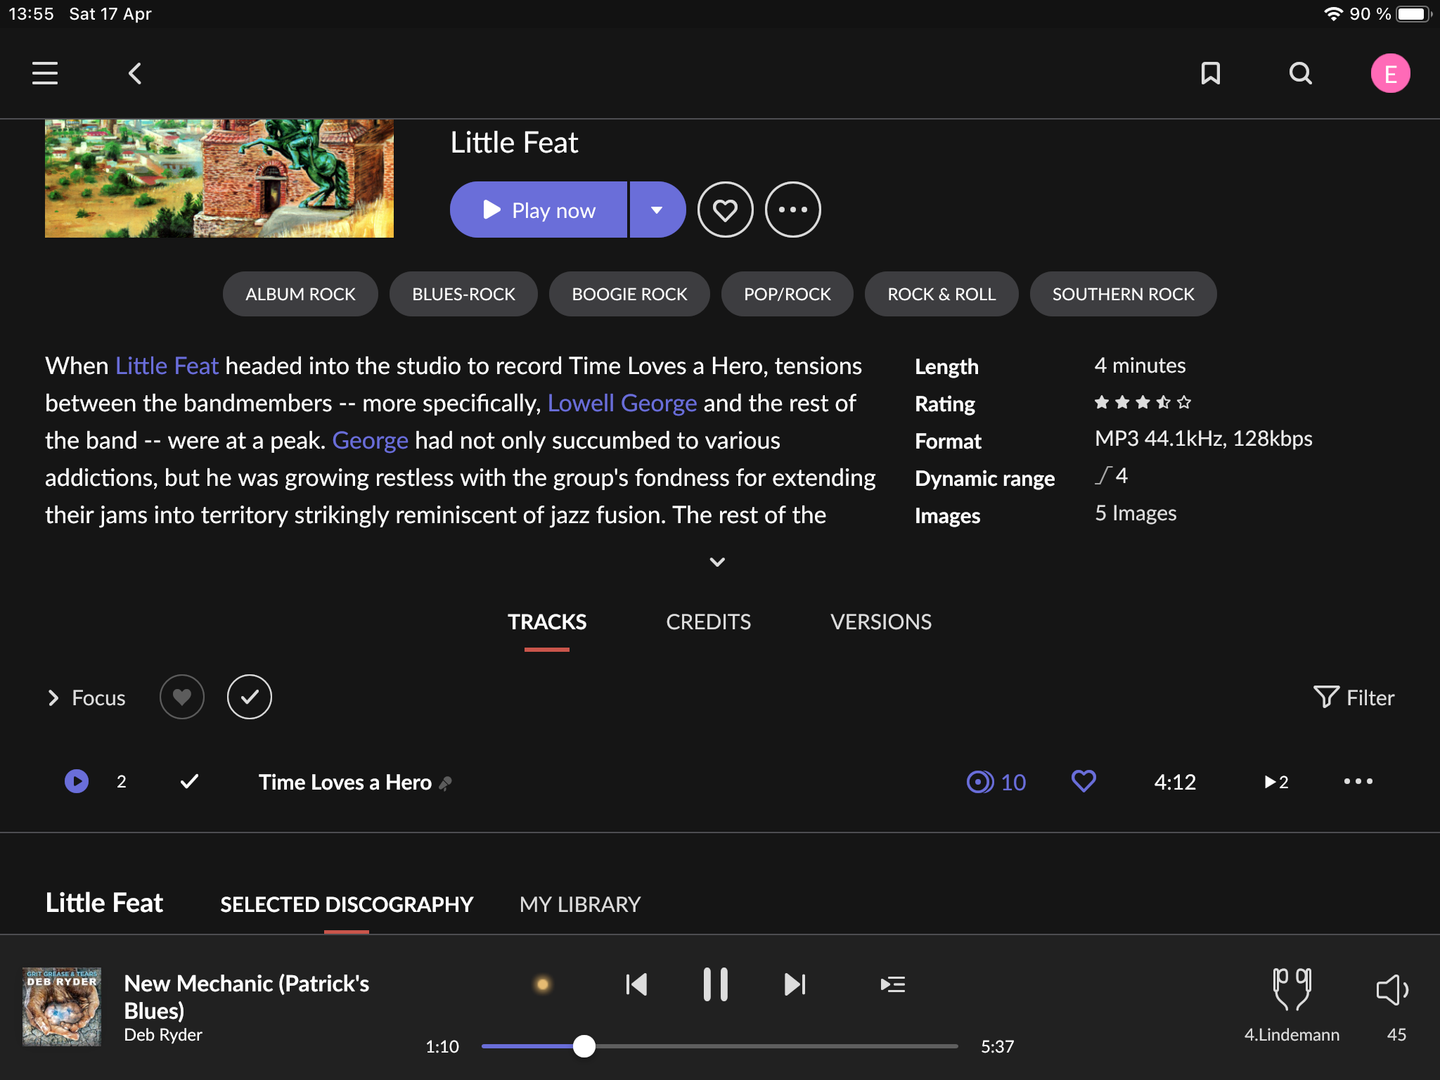
Task: Open the volume speaker control
Action: click(1393, 991)
